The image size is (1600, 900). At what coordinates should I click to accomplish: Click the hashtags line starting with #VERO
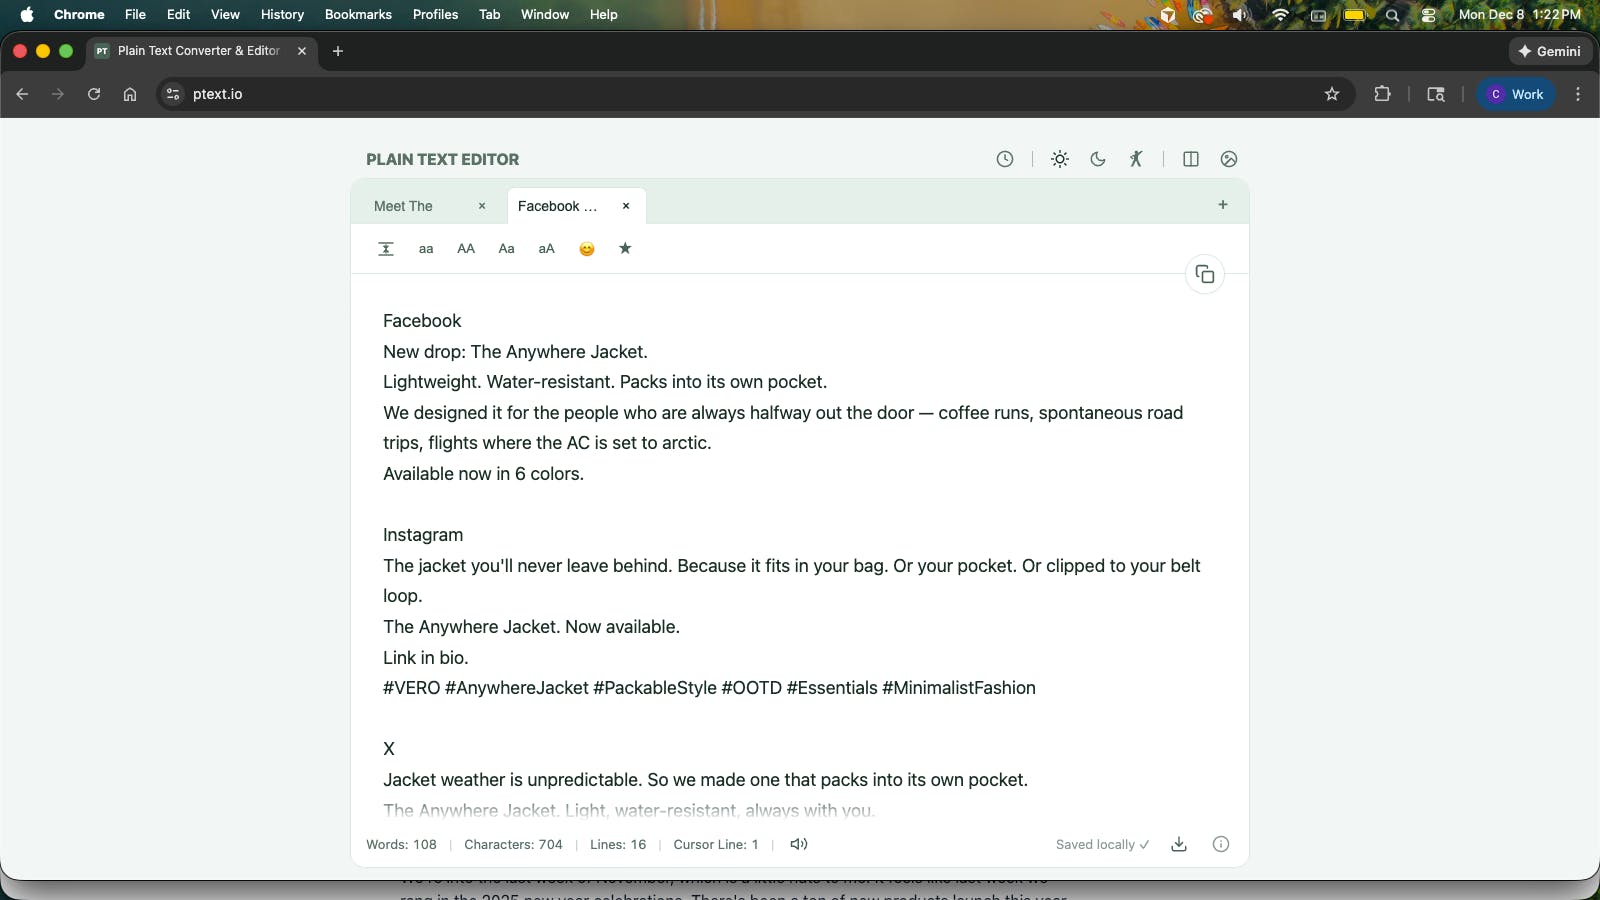[x=709, y=688]
